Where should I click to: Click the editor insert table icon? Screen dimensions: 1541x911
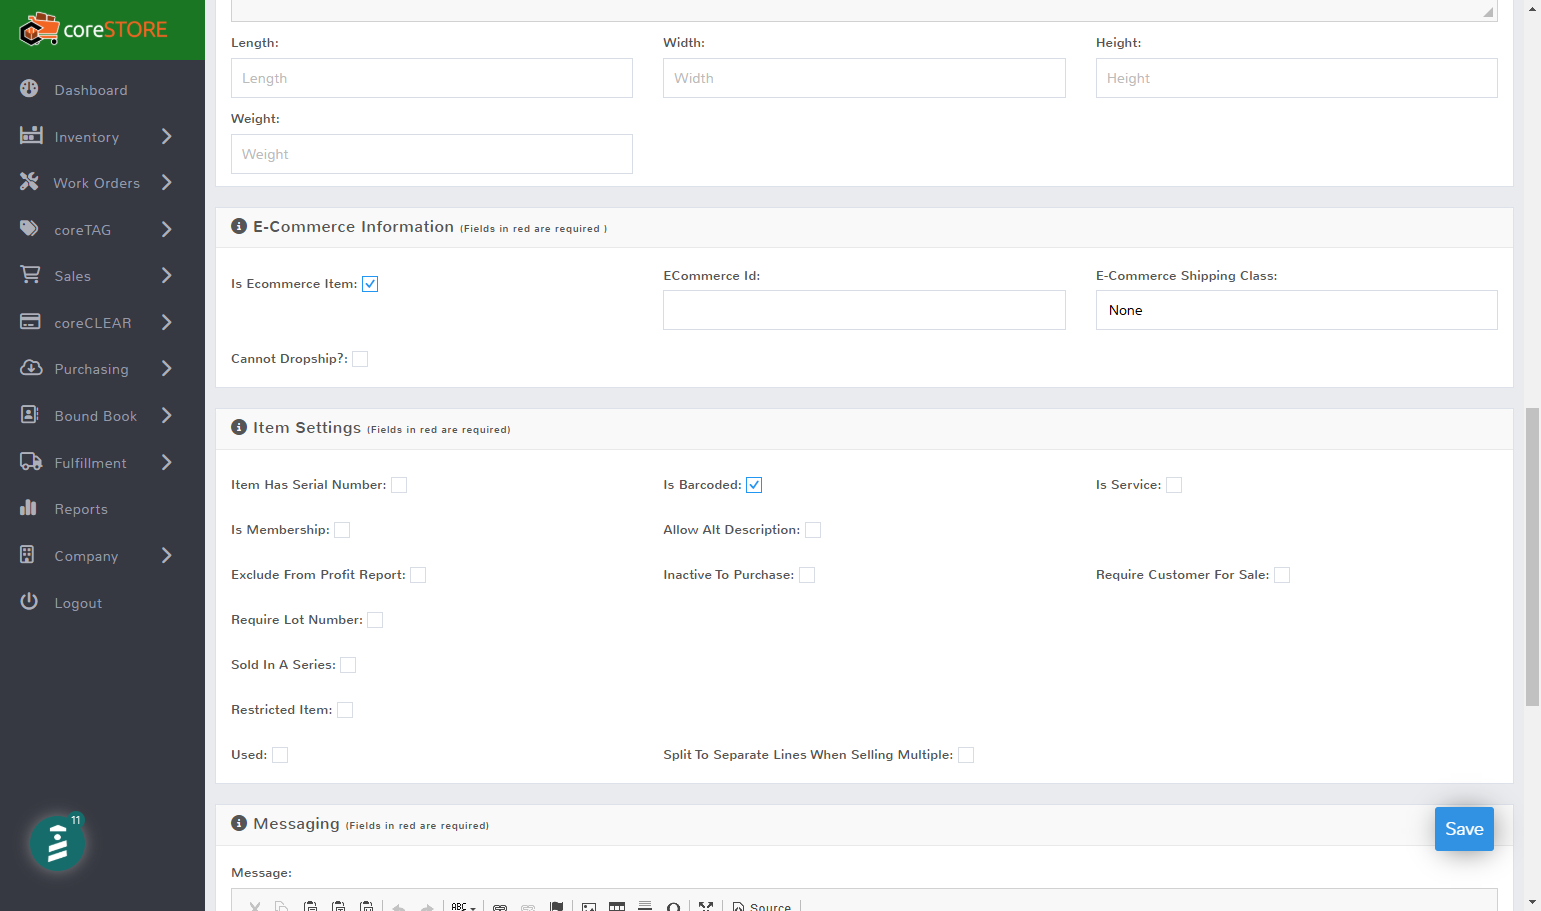pos(617,906)
